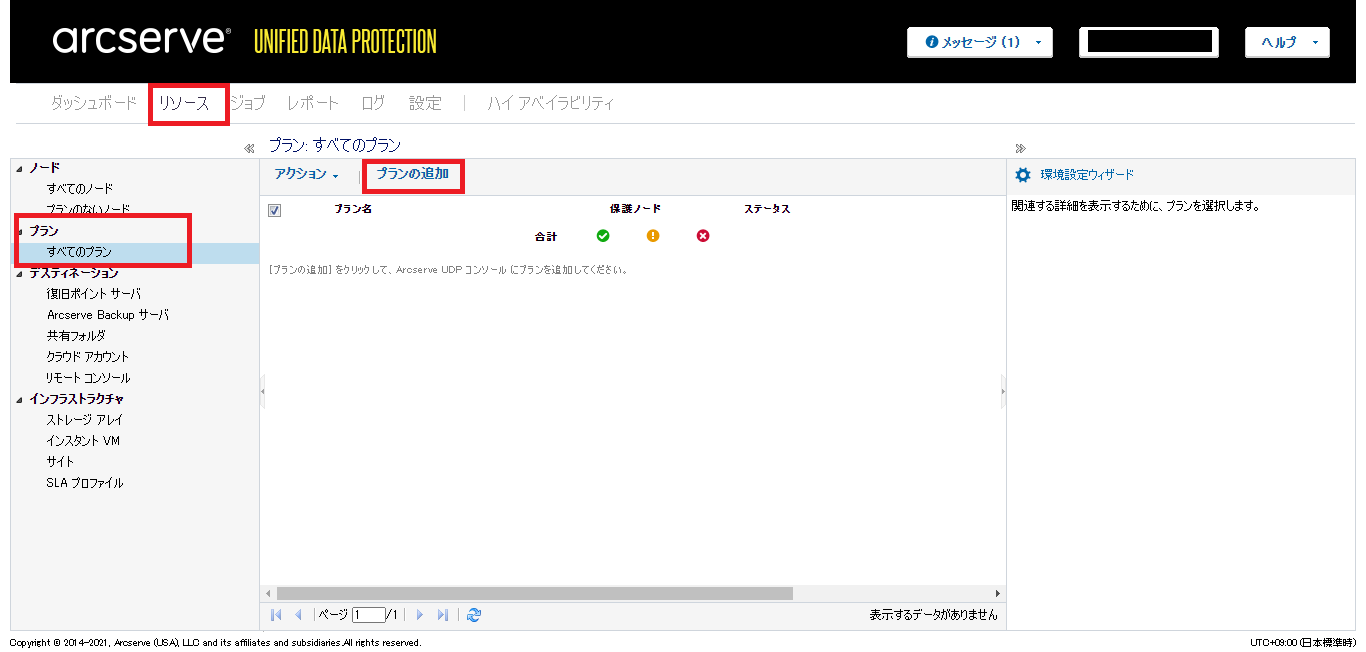
Task: Open the ヘルプ dropdown
Action: (1287, 42)
